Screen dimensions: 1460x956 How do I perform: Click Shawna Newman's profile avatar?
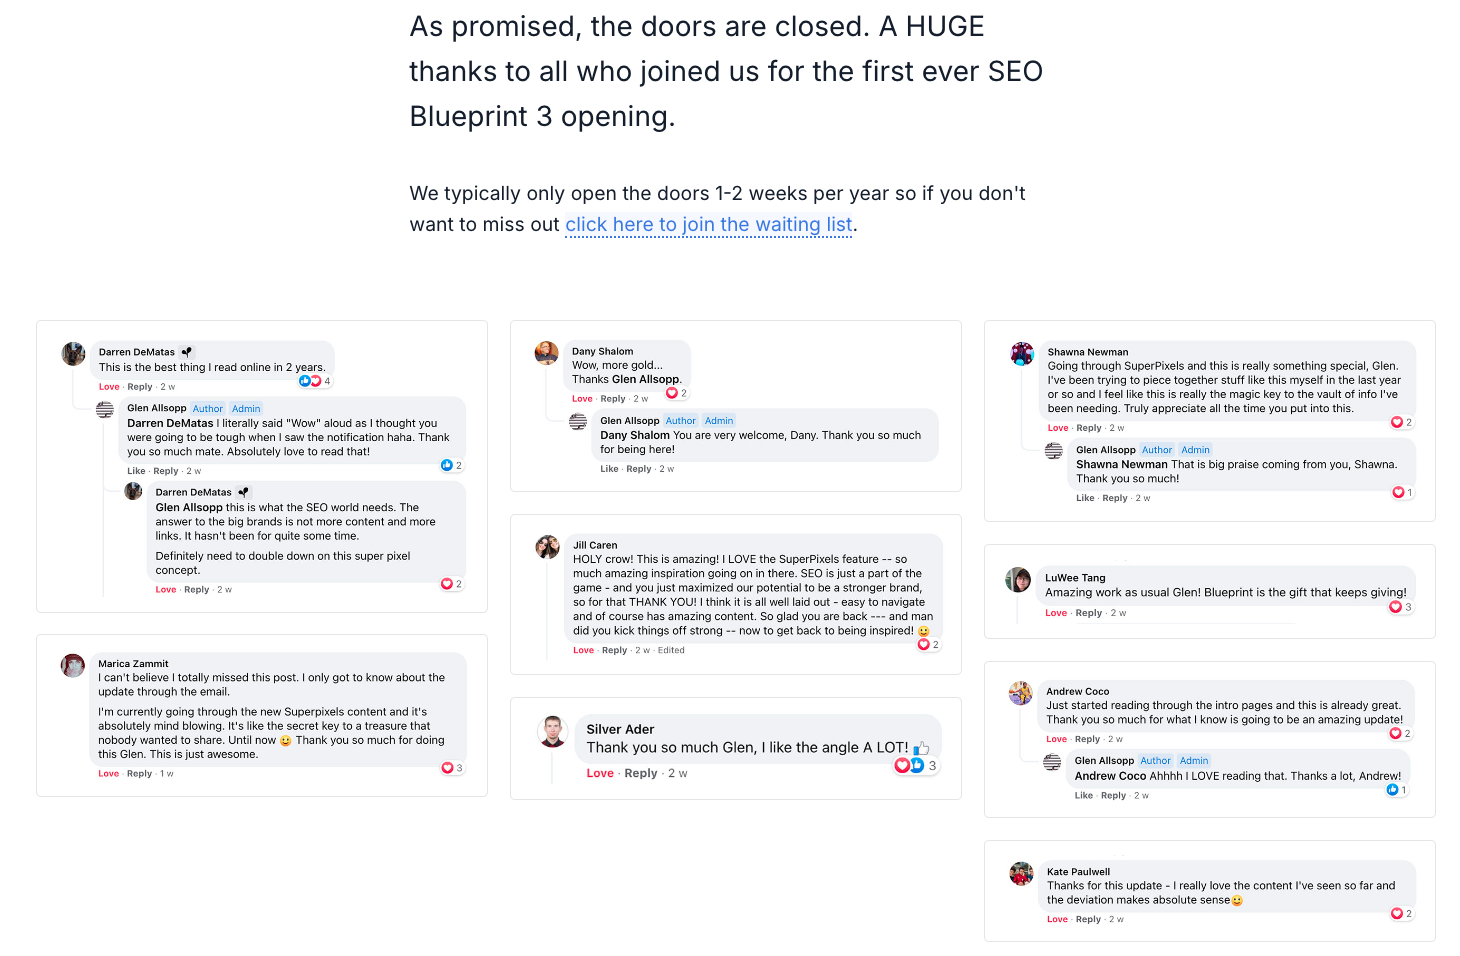click(1022, 353)
